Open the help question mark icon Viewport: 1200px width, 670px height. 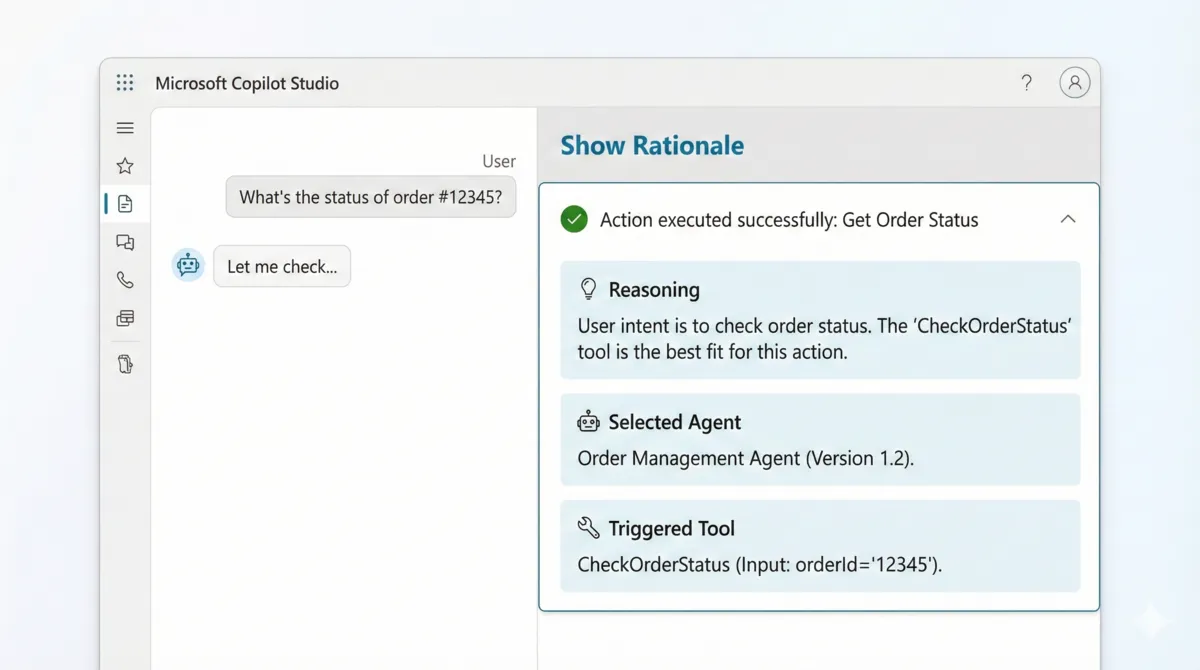pyautogui.click(x=1026, y=83)
